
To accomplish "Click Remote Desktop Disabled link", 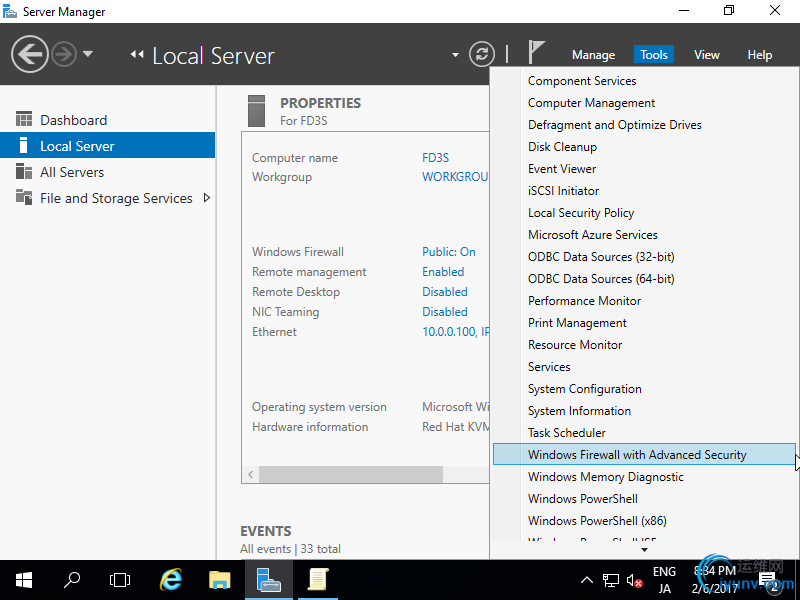I will point(444,291).
